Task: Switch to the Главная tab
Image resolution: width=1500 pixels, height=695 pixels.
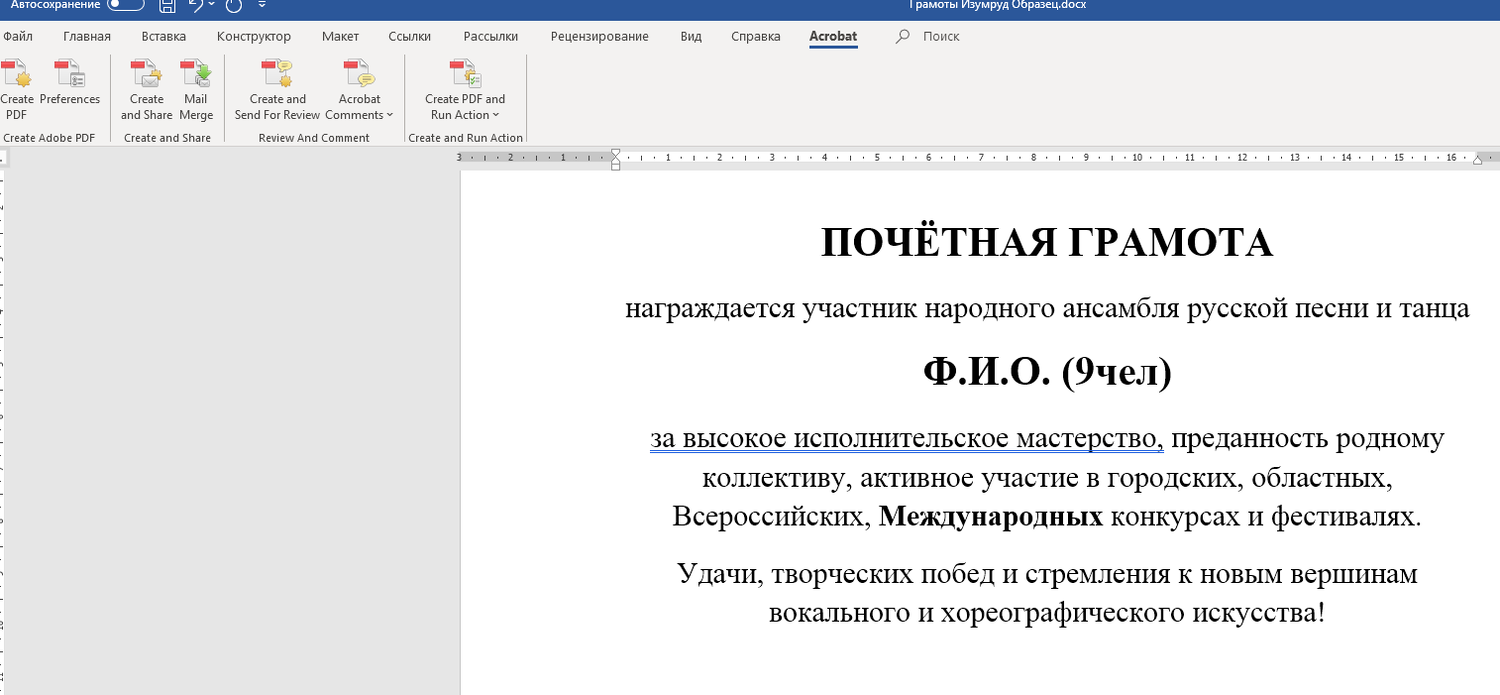Action: [x=87, y=36]
